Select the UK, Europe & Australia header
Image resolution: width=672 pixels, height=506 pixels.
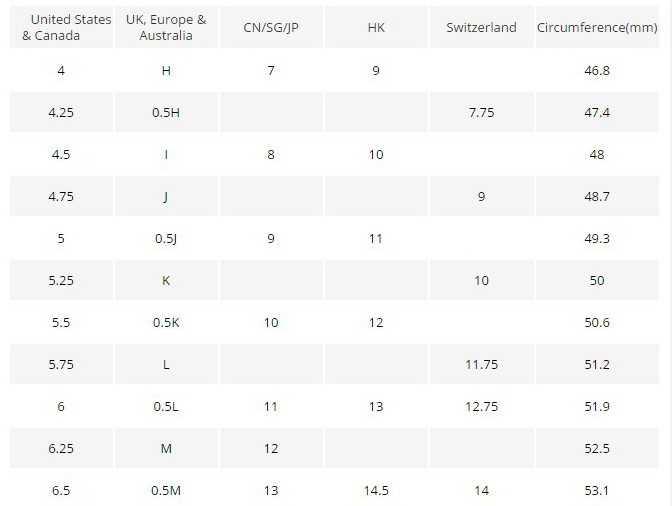tap(166, 27)
